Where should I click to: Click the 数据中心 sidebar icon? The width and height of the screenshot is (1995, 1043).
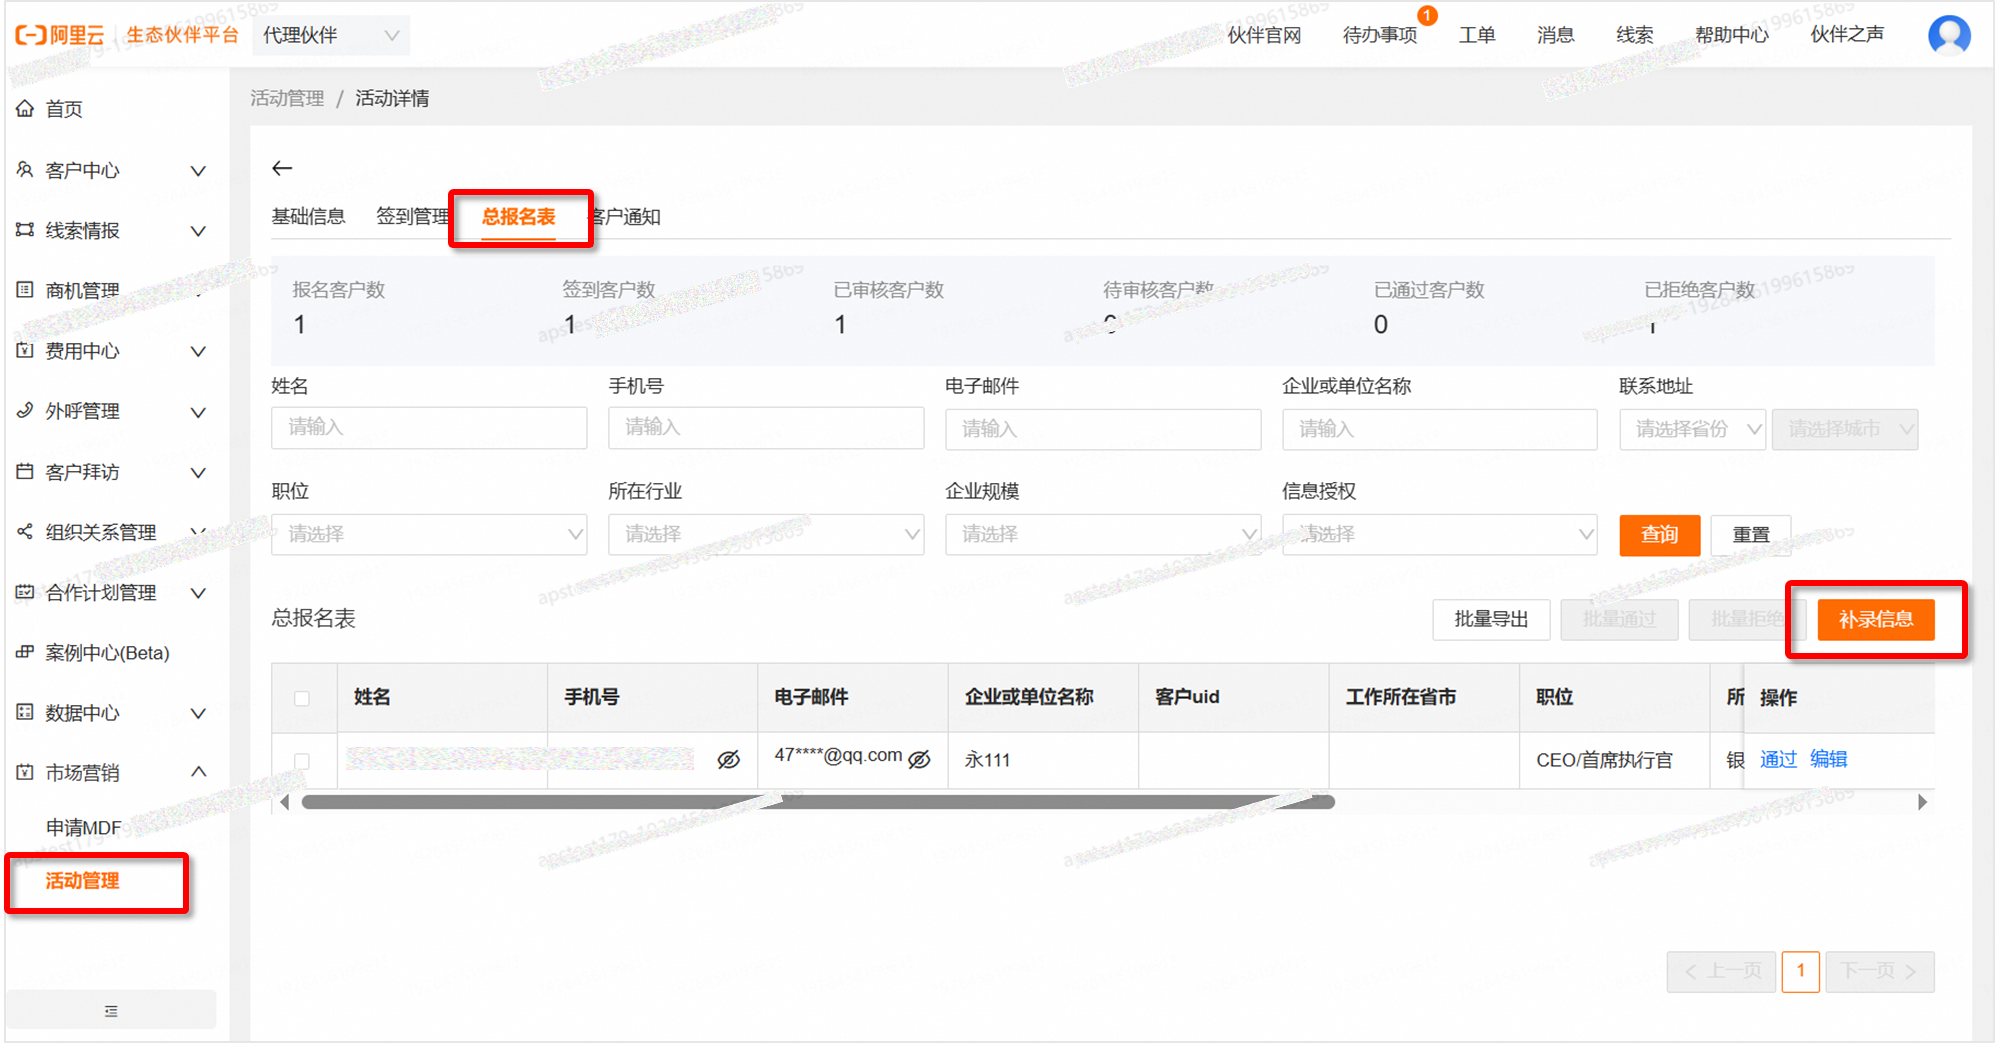point(25,712)
